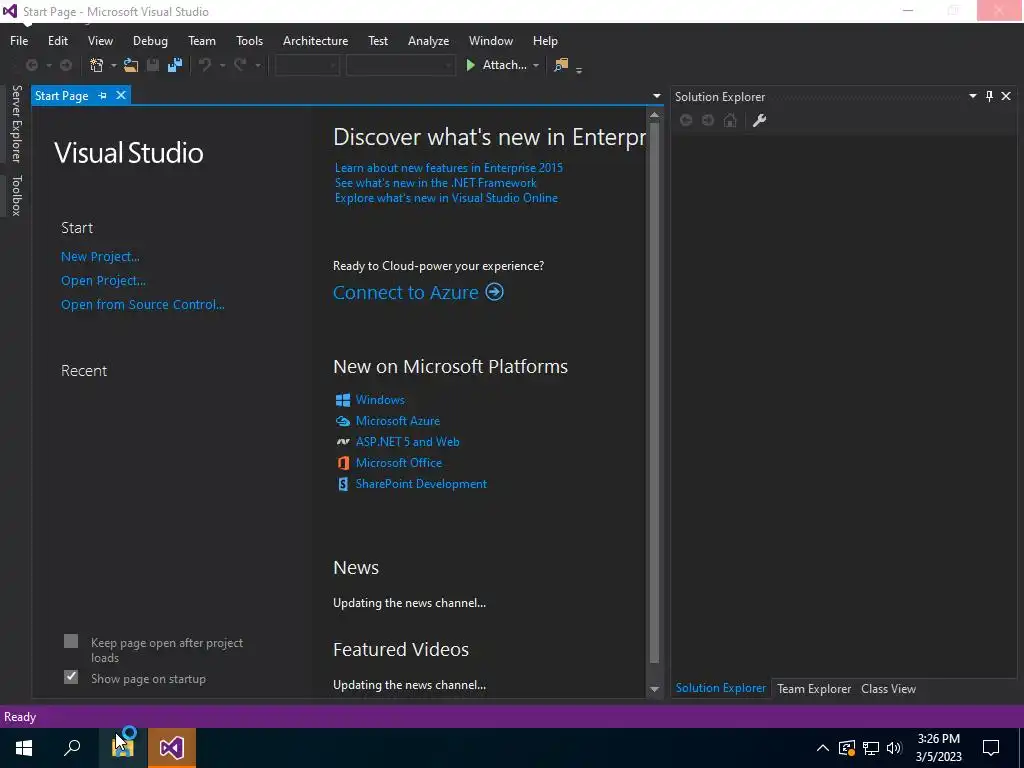Switch to the Team Explorer tab
1024x768 pixels.
pyautogui.click(x=814, y=688)
